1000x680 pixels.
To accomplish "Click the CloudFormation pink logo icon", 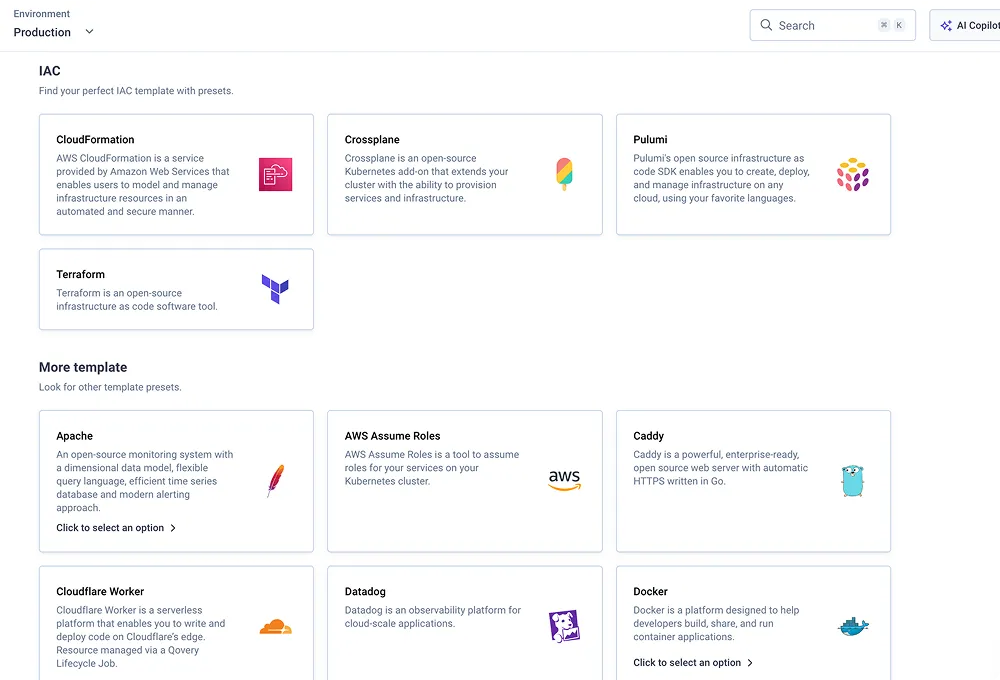I will (276, 174).
